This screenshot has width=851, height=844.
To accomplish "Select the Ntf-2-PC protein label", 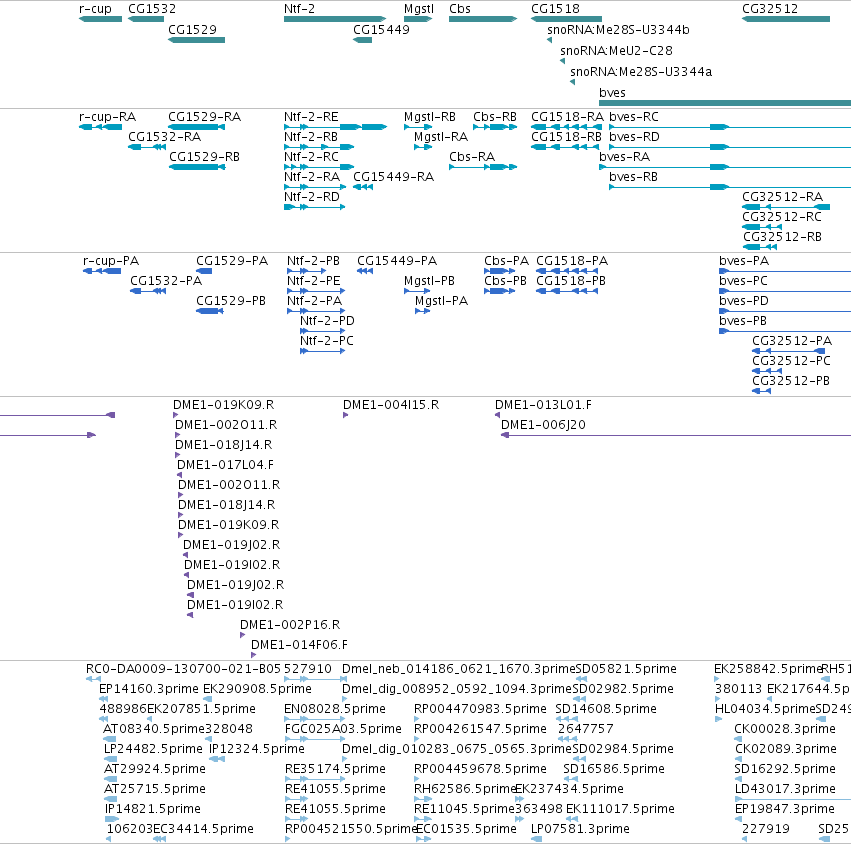I will point(327,341).
